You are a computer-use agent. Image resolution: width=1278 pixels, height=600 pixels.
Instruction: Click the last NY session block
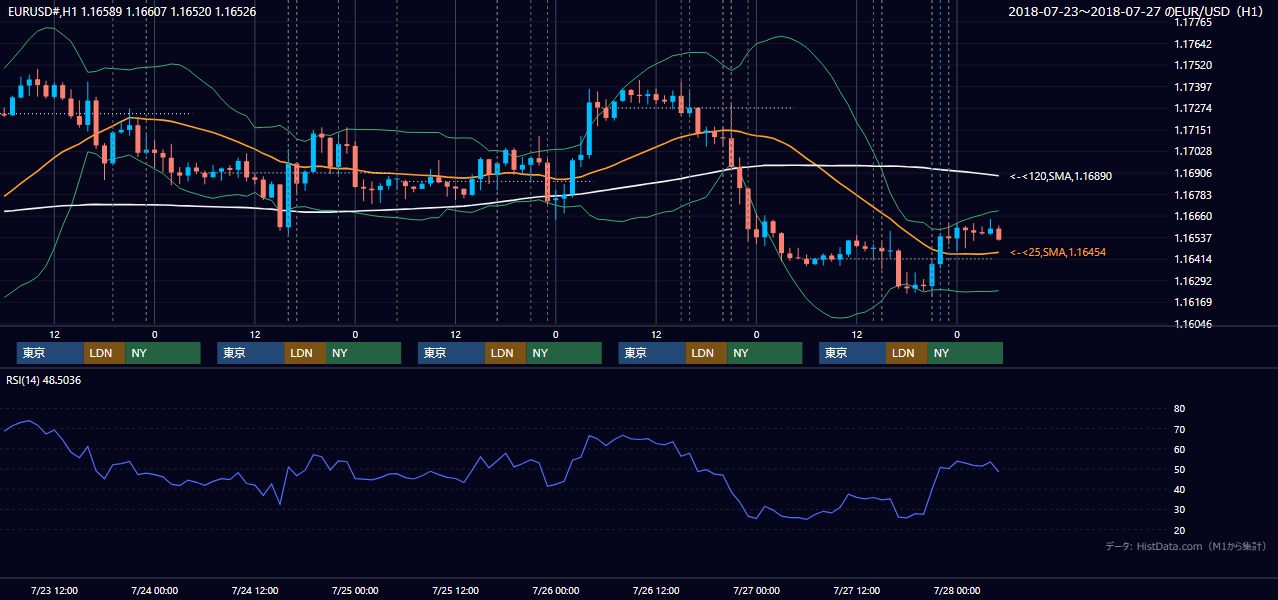tap(965, 353)
